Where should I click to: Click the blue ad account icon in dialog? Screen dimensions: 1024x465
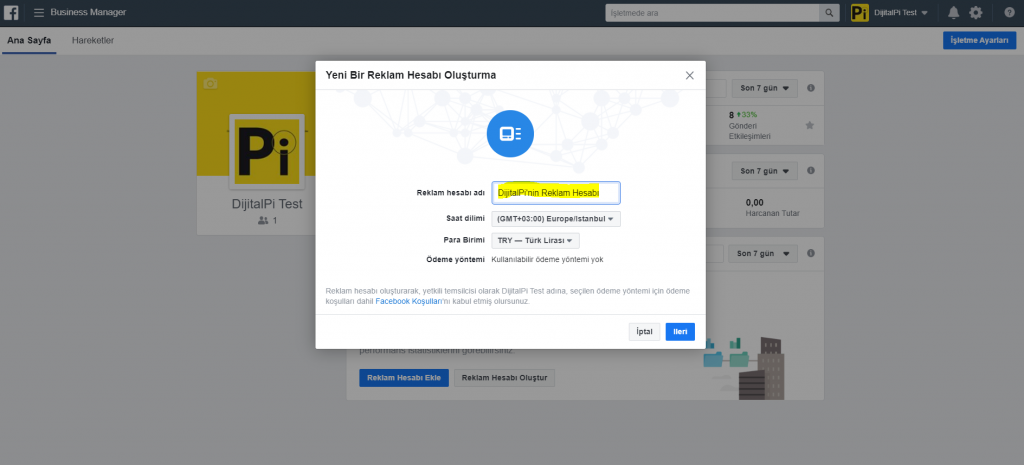pos(510,134)
